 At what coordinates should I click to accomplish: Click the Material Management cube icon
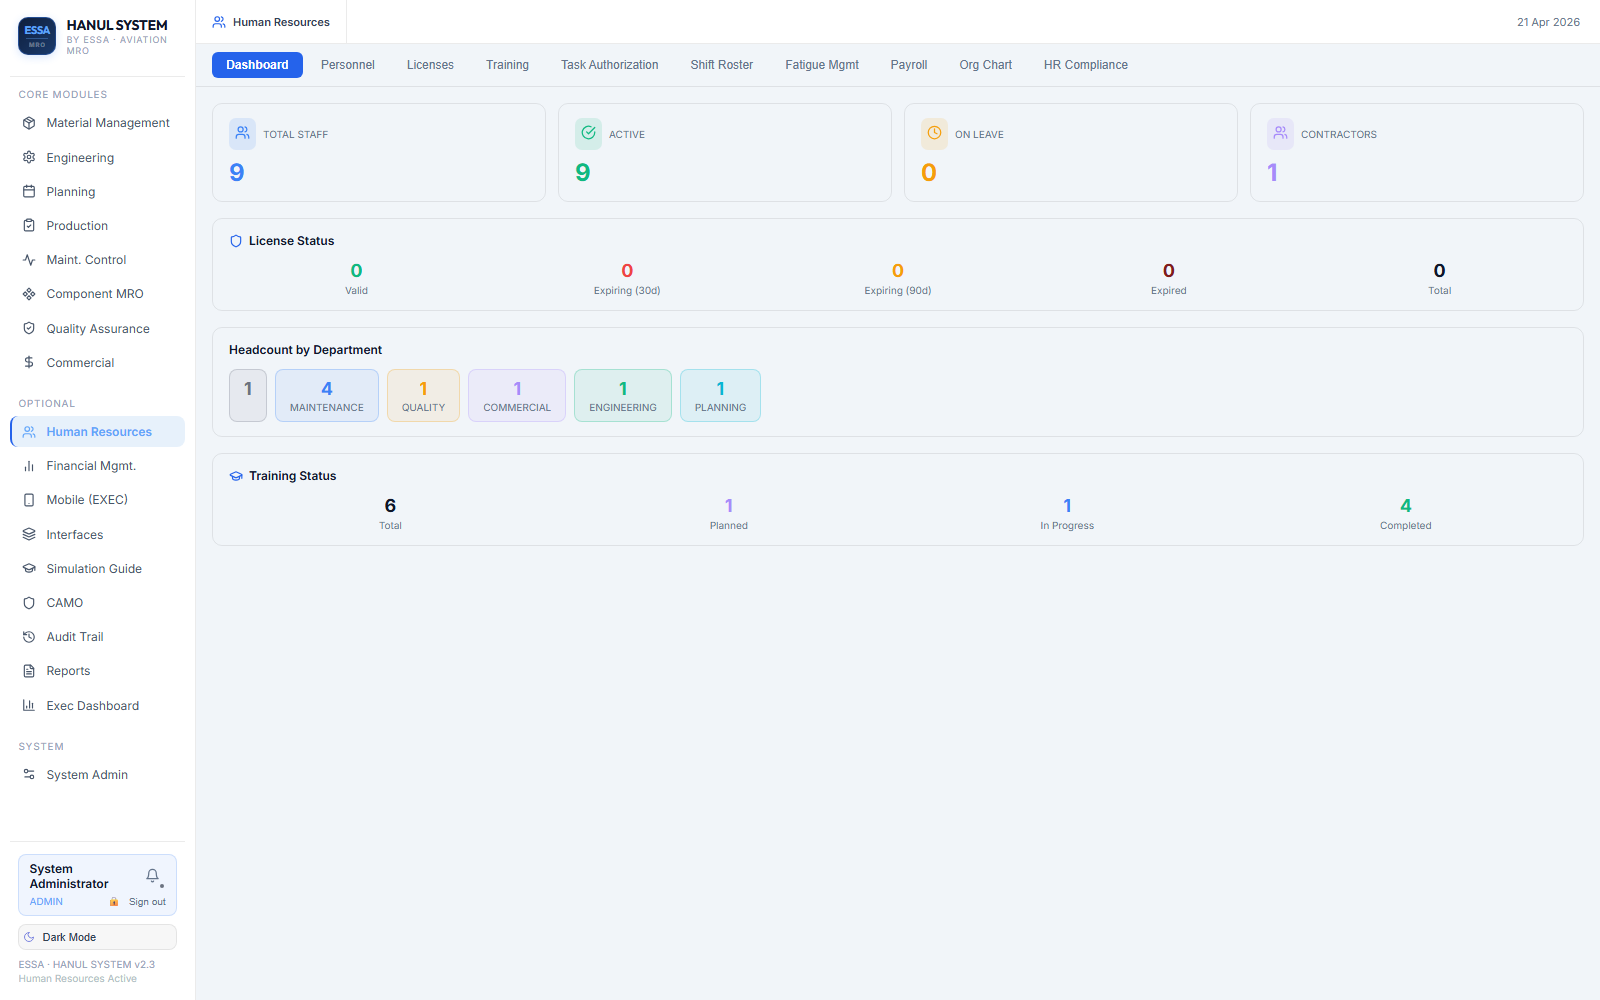point(29,123)
